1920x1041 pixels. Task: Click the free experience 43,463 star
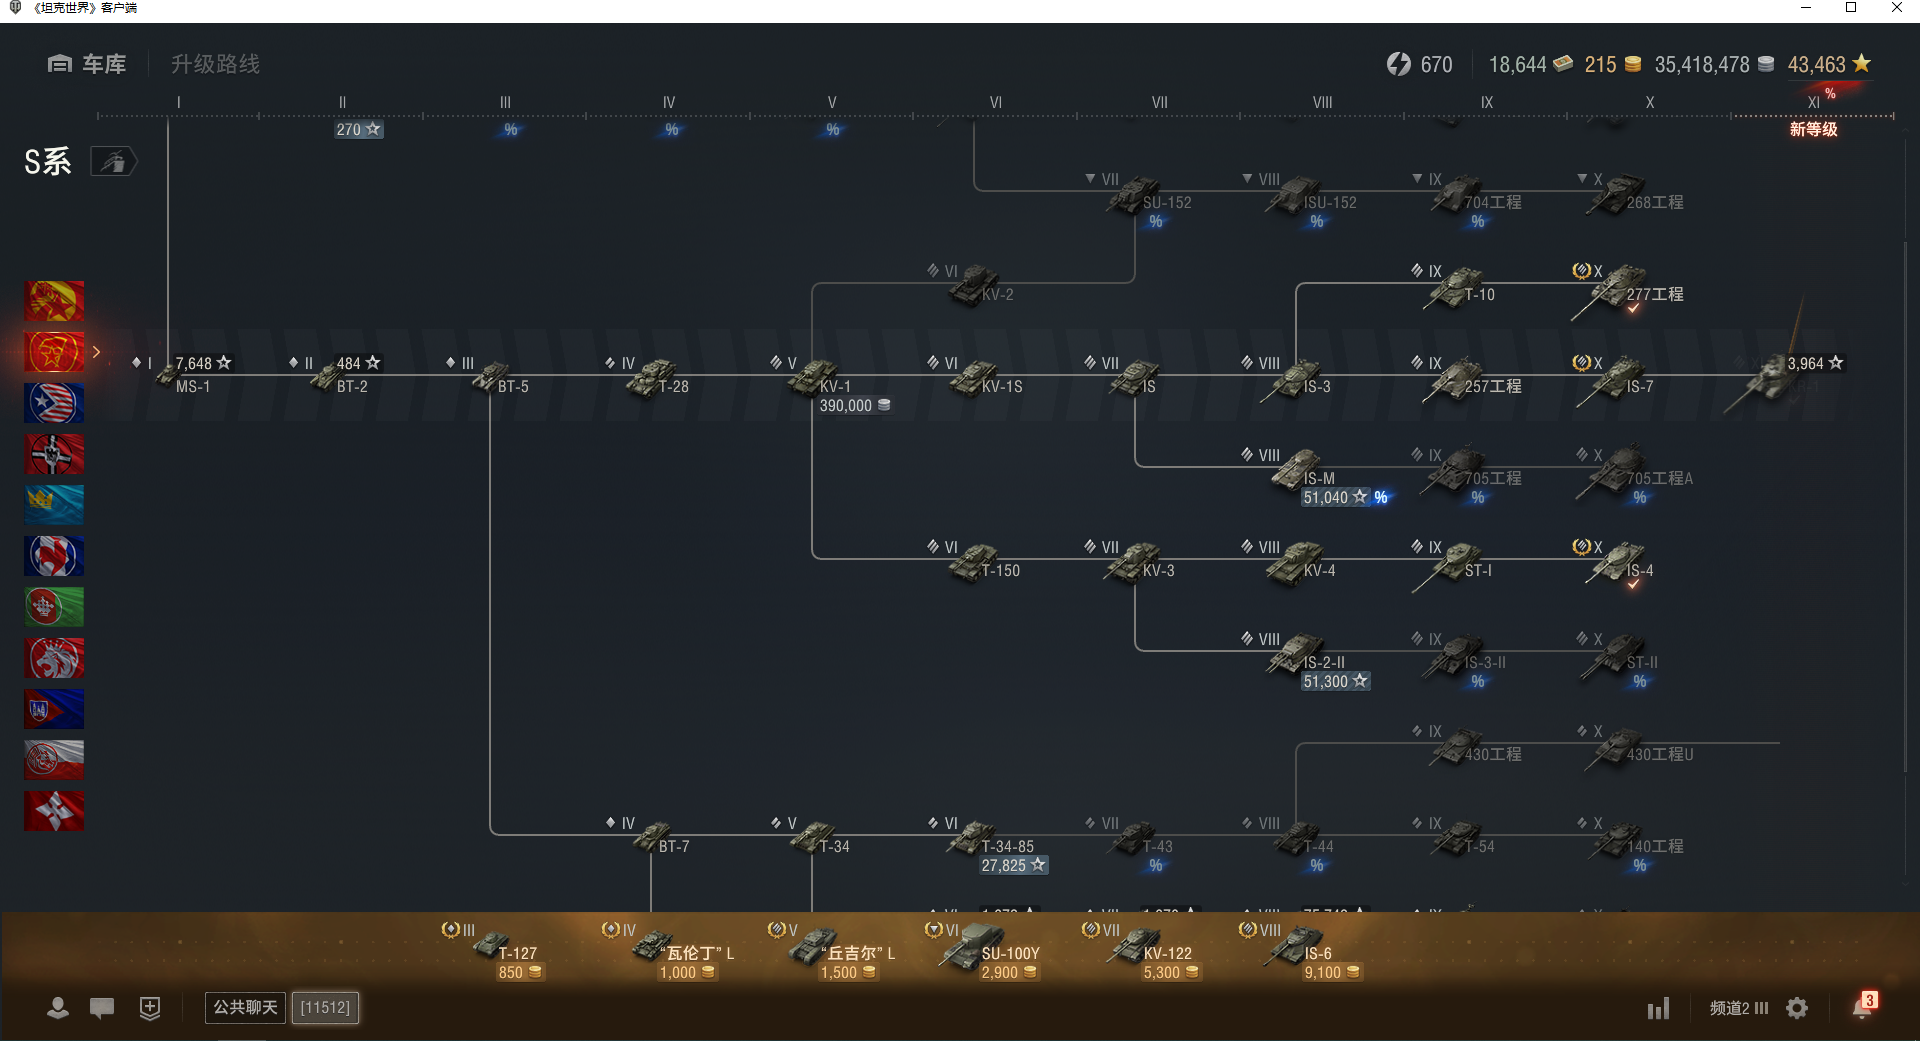coord(1829,64)
